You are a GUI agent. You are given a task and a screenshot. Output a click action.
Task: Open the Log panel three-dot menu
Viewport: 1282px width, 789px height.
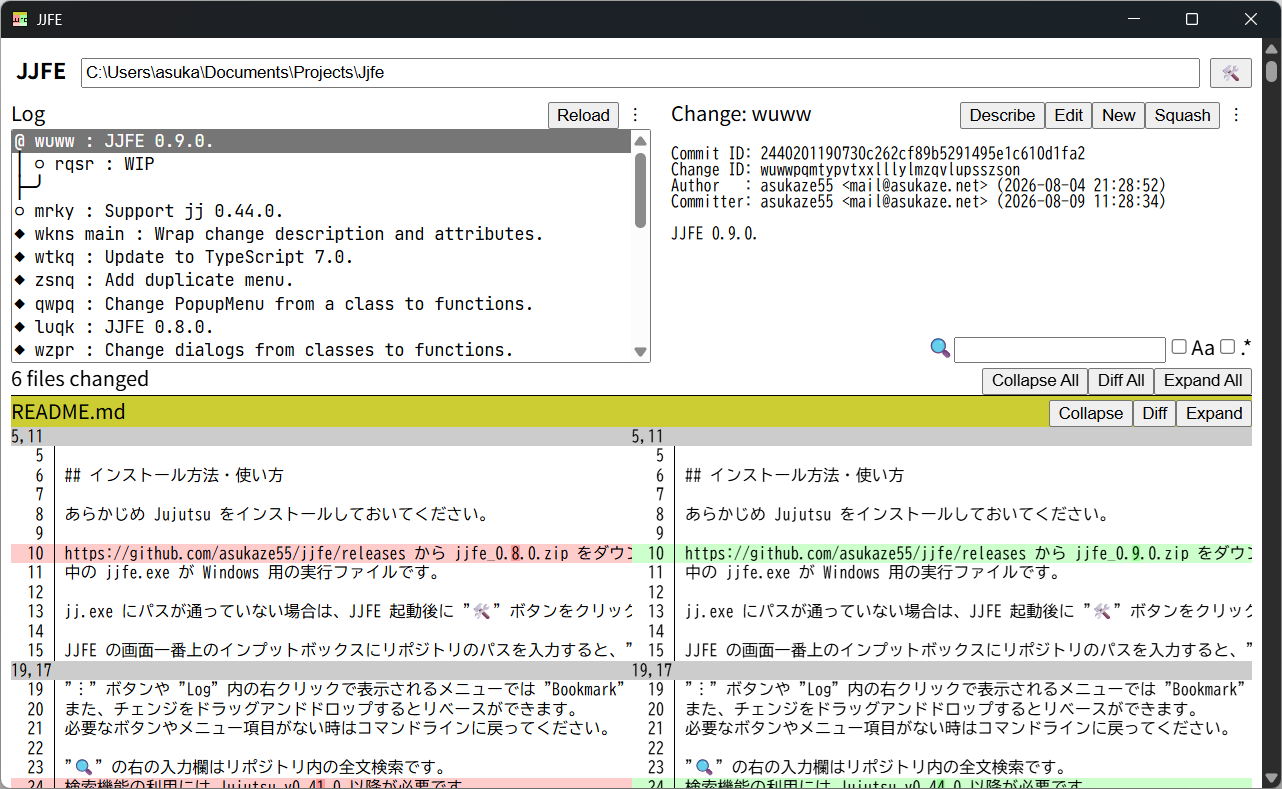[635, 115]
